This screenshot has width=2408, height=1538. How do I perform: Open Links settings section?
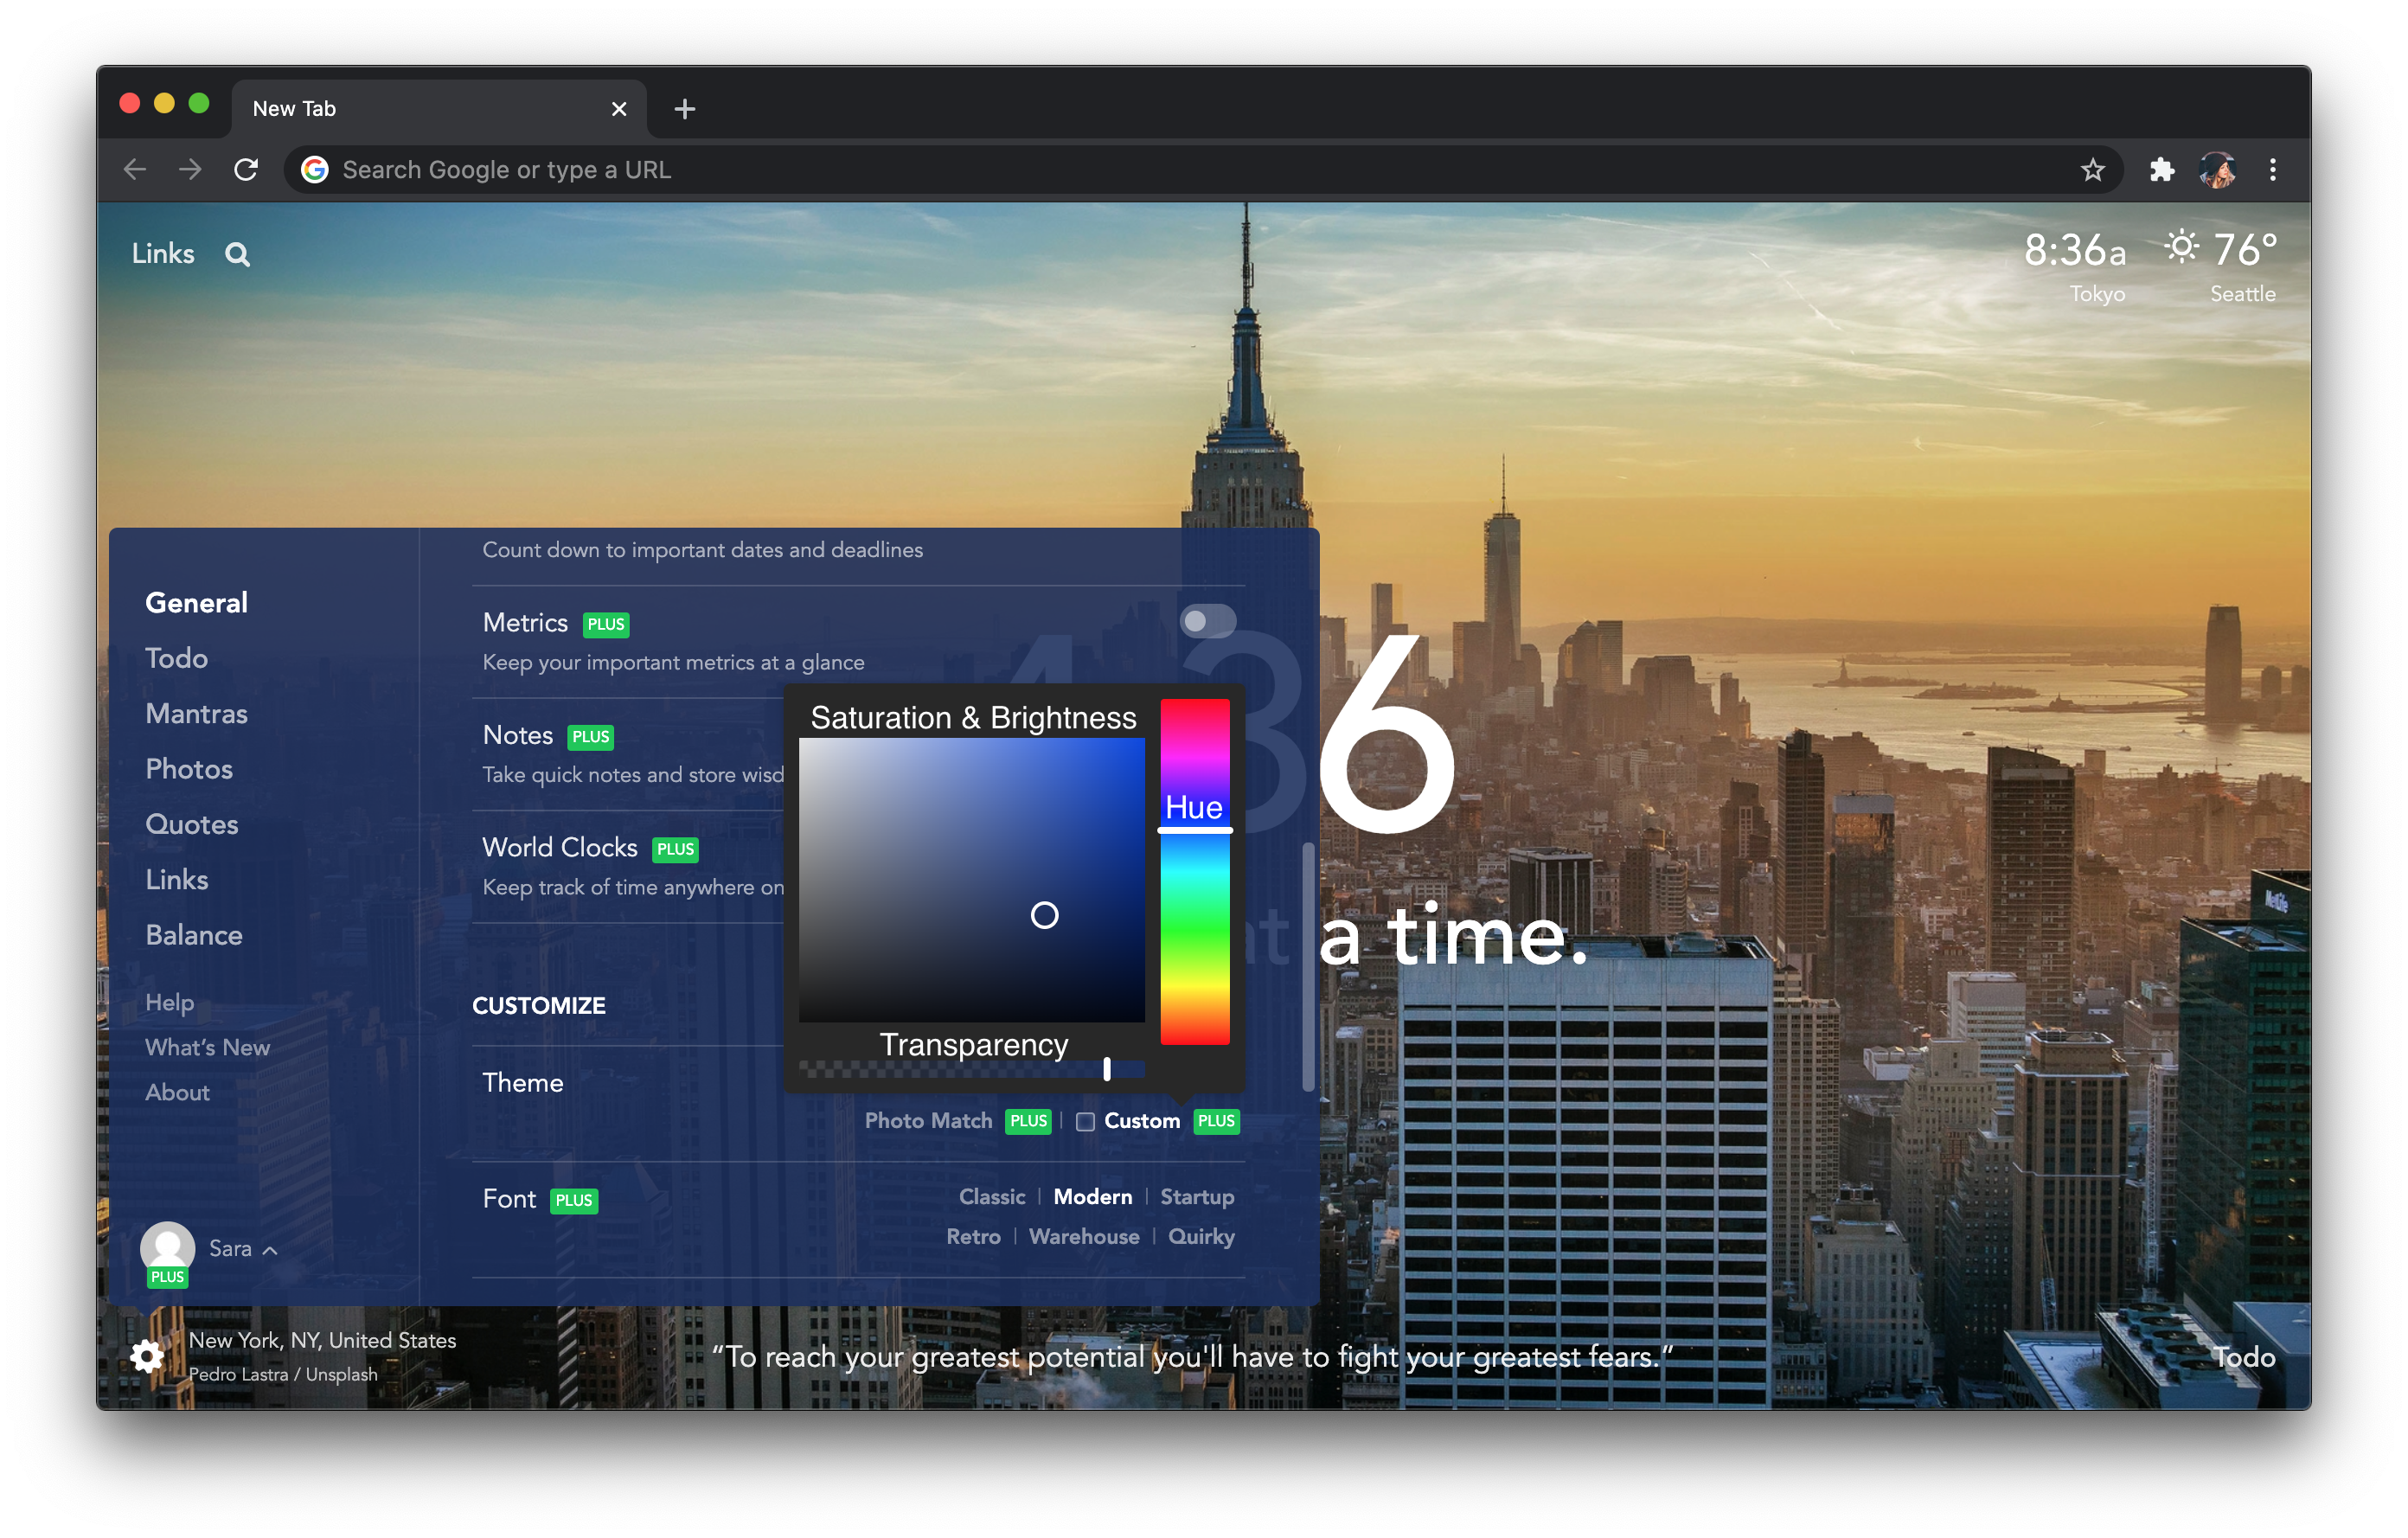coord(176,880)
